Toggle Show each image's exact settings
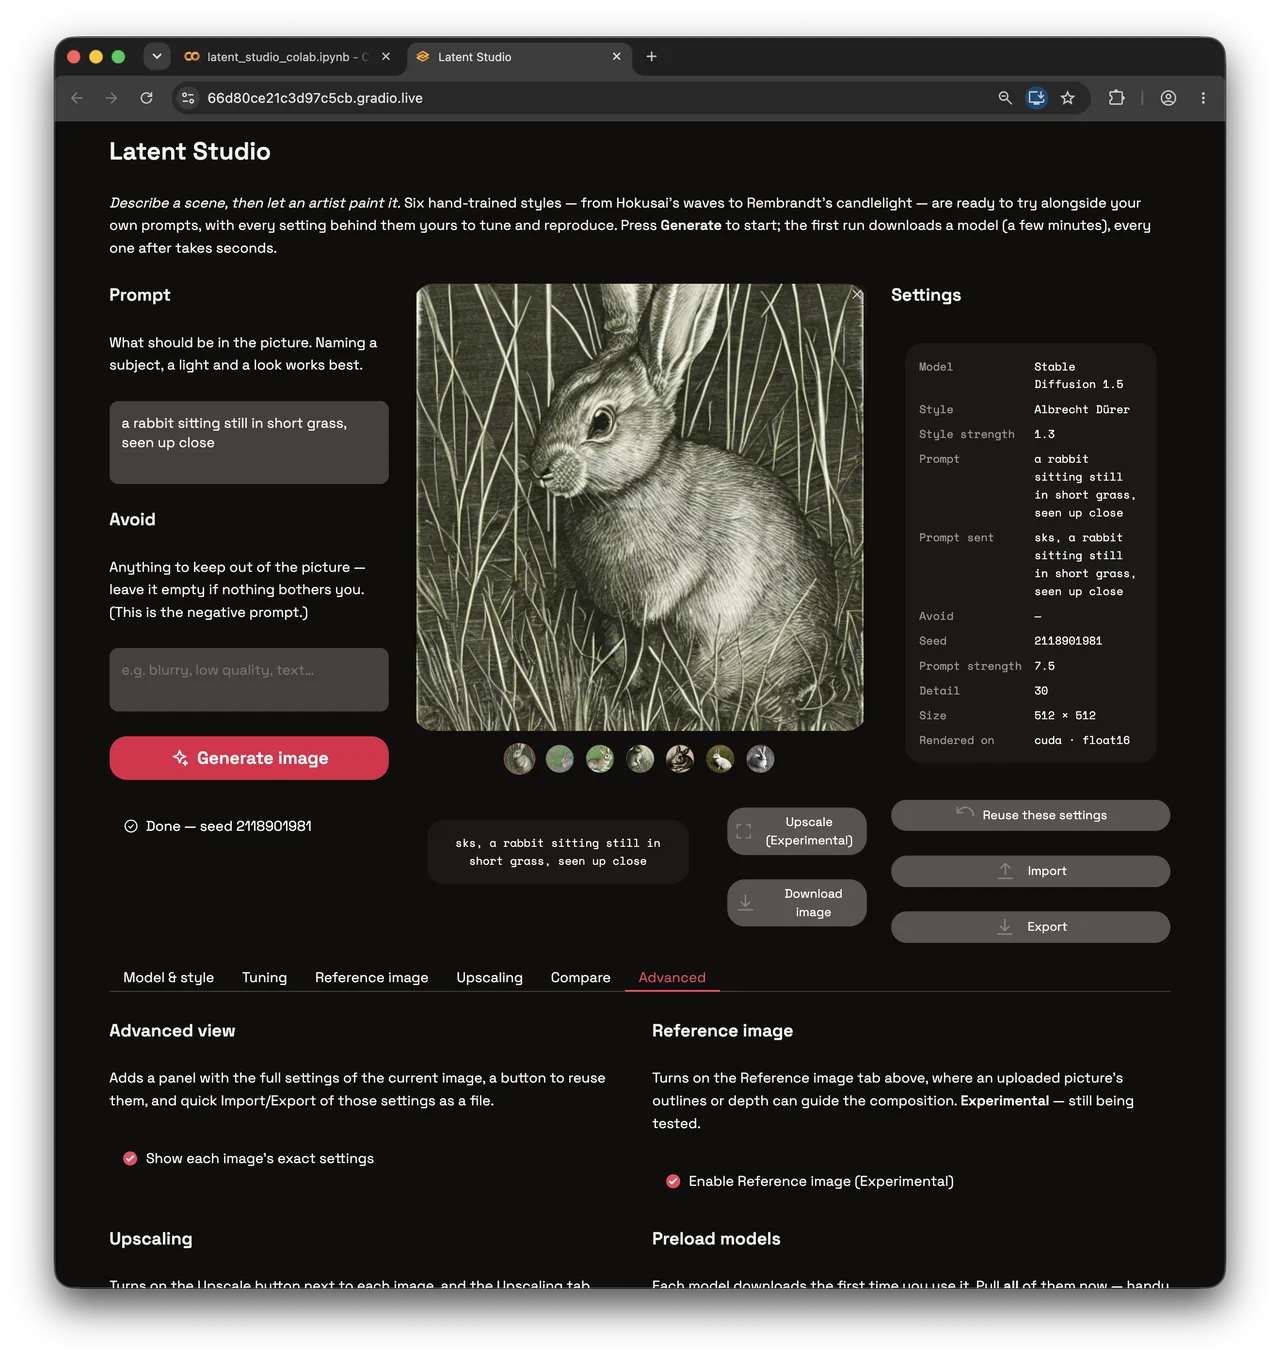Viewport: 1280px width, 1360px height. pos(130,1158)
